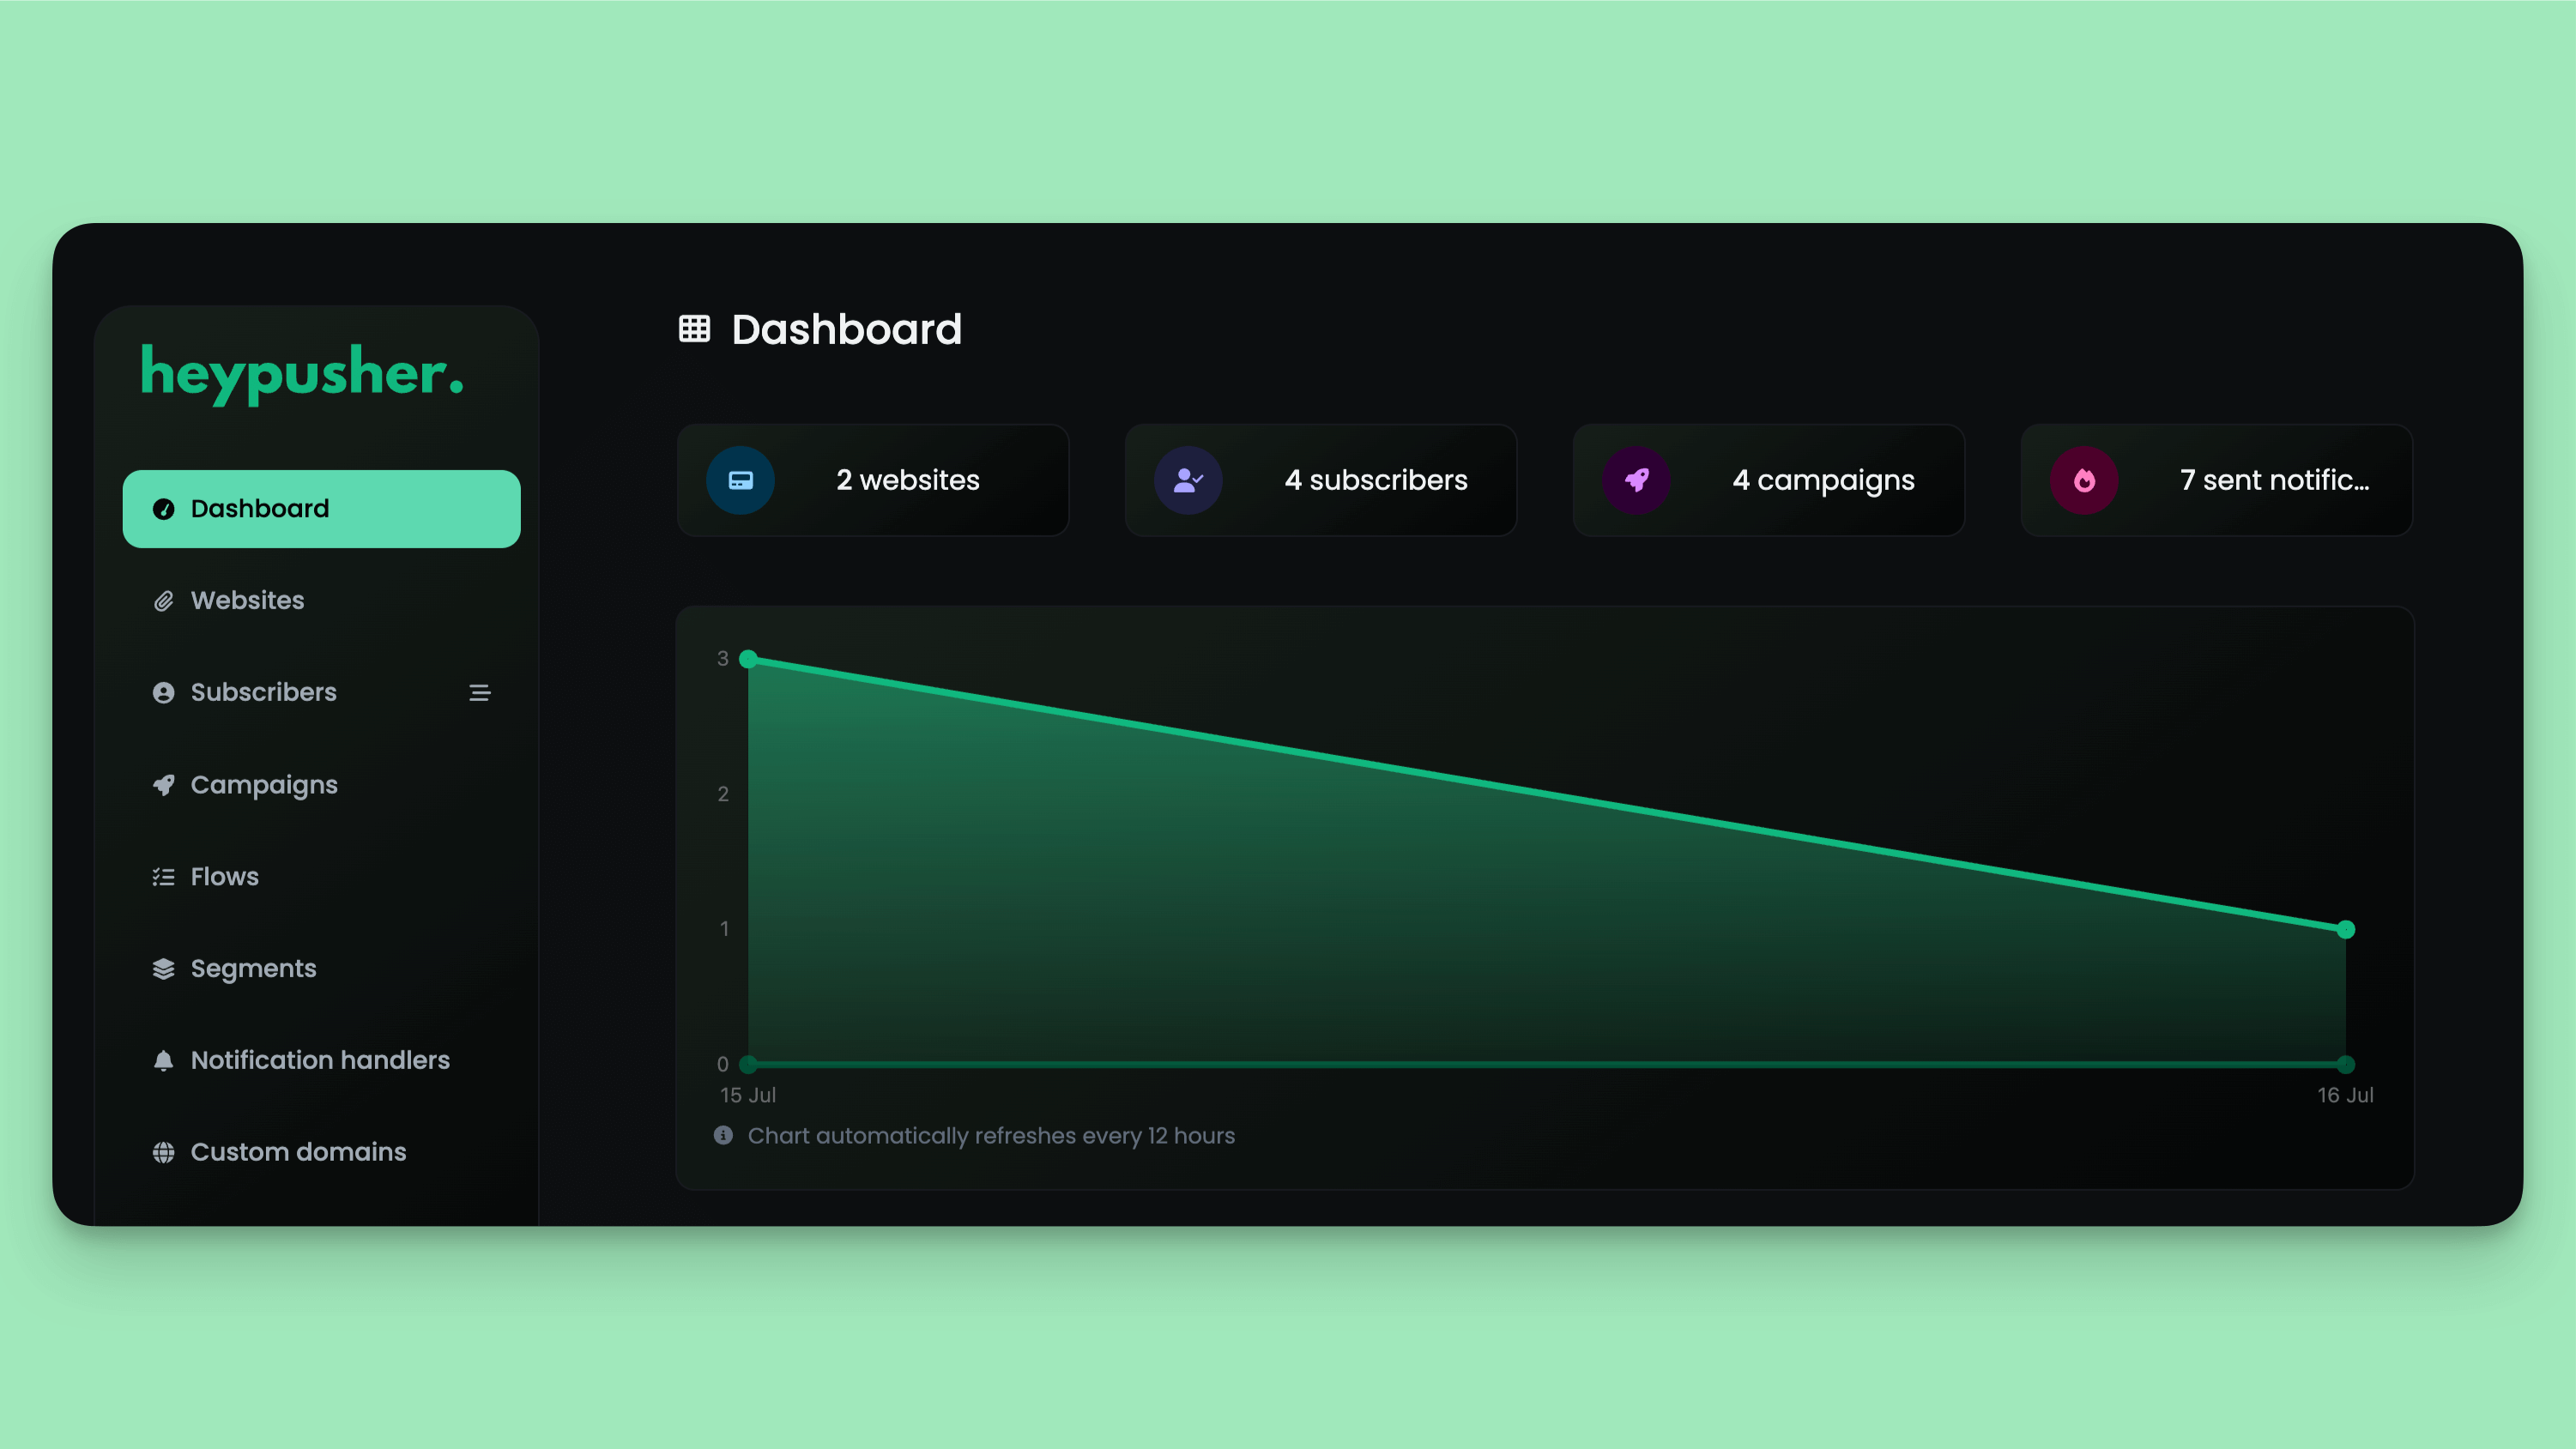Select the Campaigns rocket icon
This screenshot has width=2576, height=1449.
(x=1636, y=480)
